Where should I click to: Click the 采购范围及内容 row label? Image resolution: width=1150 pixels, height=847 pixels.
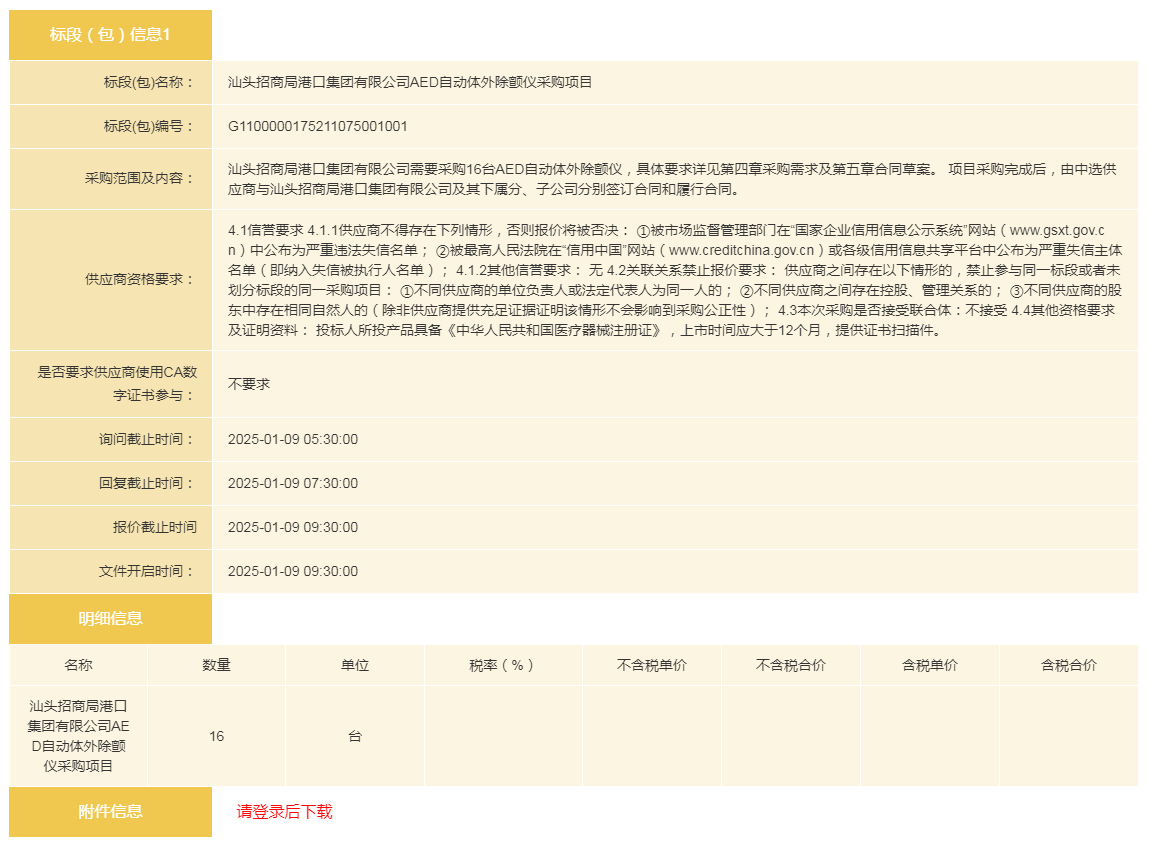click(x=140, y=178)
